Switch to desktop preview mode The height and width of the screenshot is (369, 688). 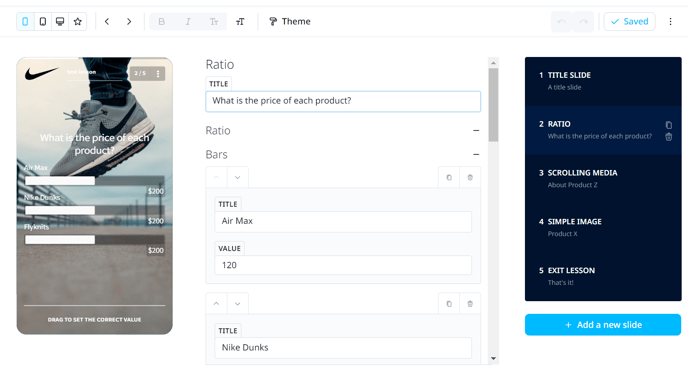(60, 21)
